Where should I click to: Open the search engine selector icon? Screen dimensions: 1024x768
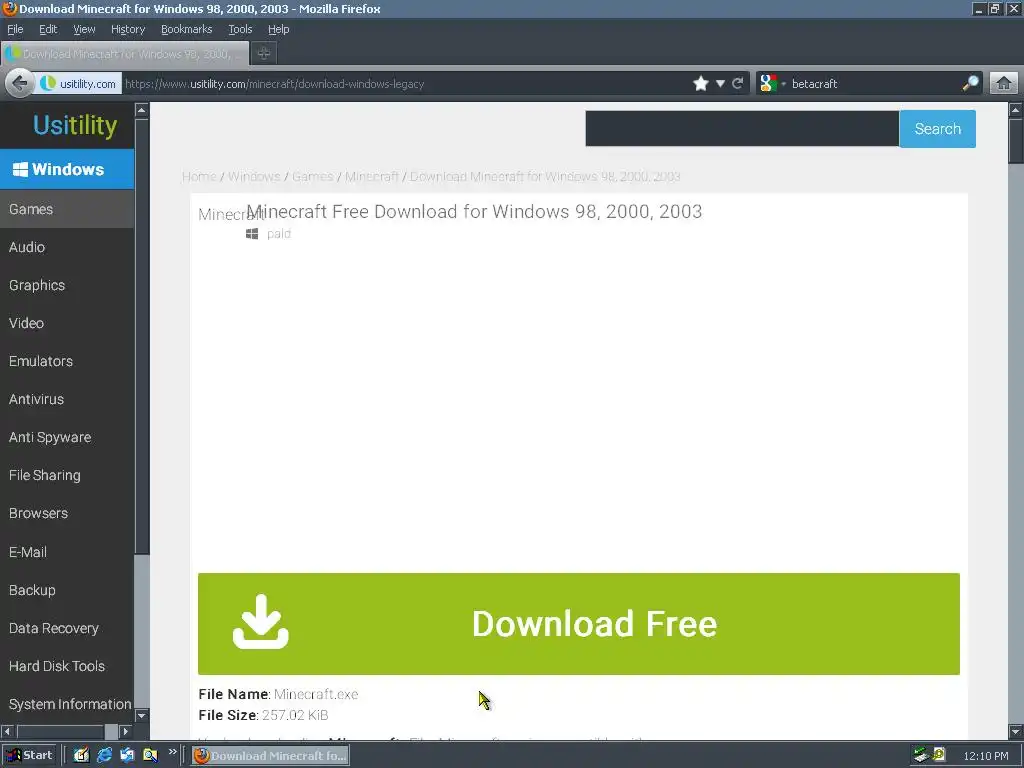coord(769,84)
